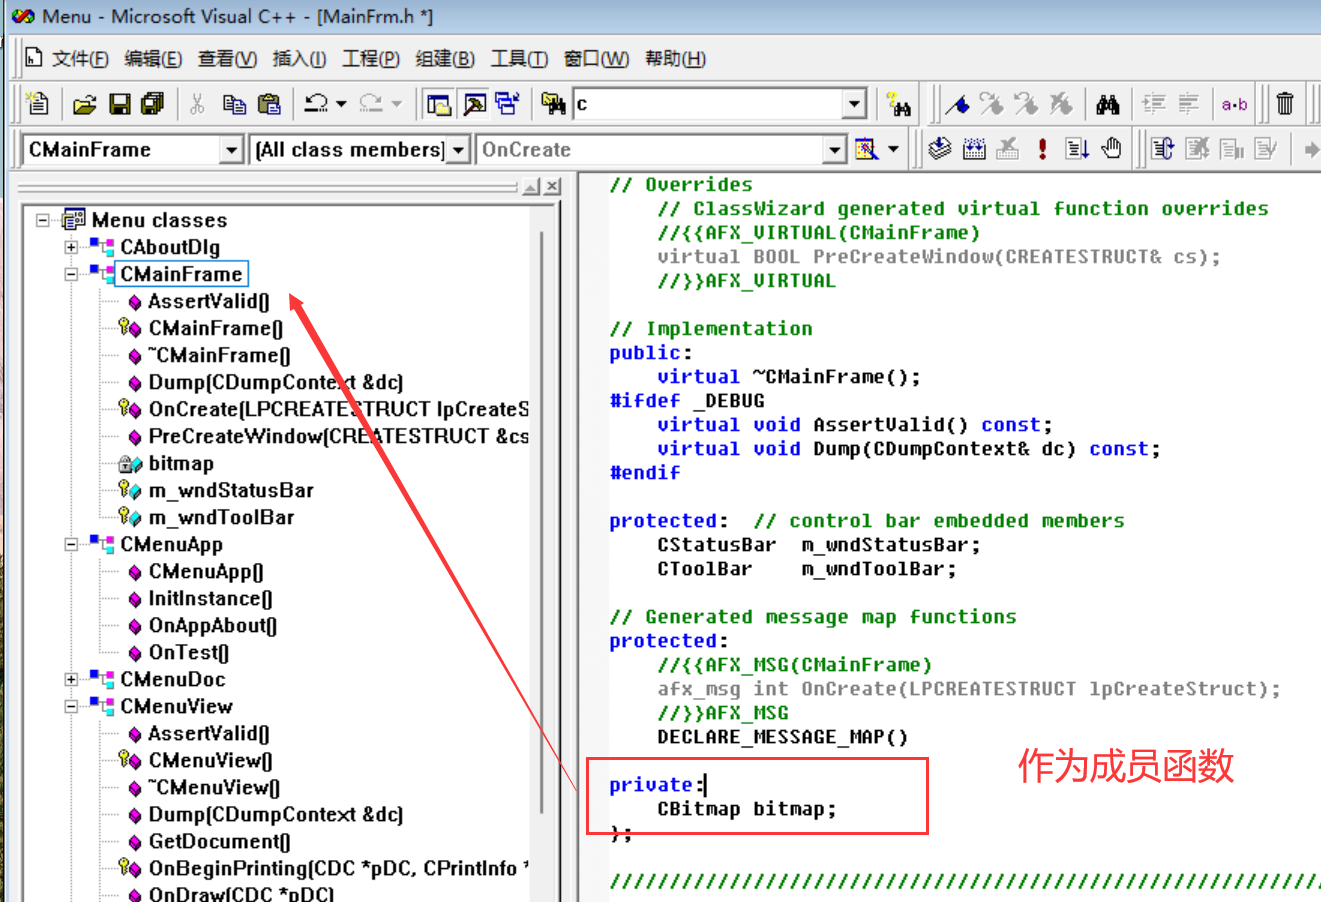Insert a breakpoint with the hand icon
Viewport: 1321px width, 902px height.
(1111, 149)
